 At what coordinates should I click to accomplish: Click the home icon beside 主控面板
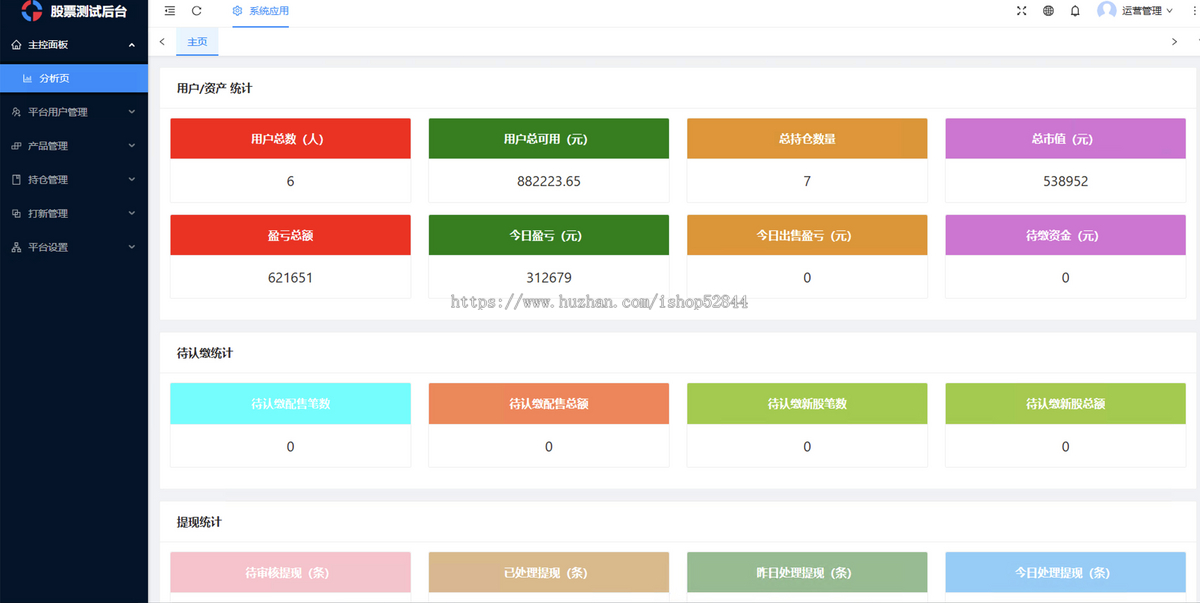click(16, 45)
